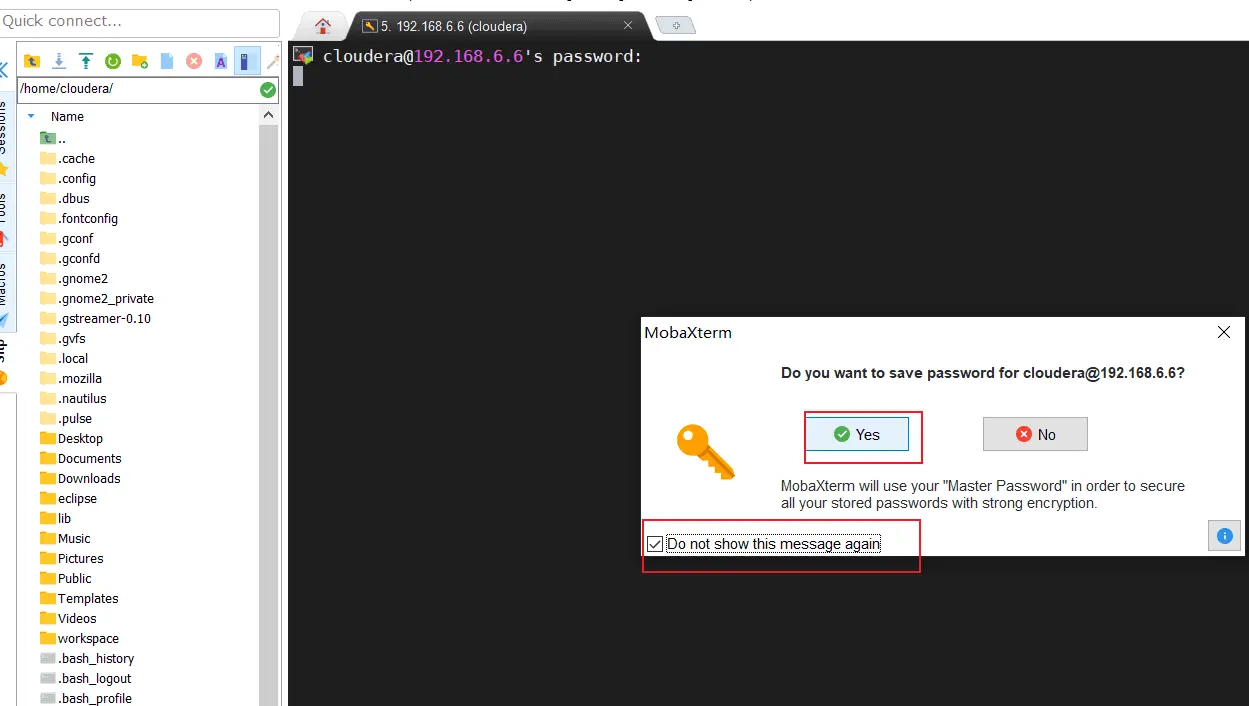1249x706 pixels.
Task: Click No to decline saving password
Action: [x=1035, y=434]
